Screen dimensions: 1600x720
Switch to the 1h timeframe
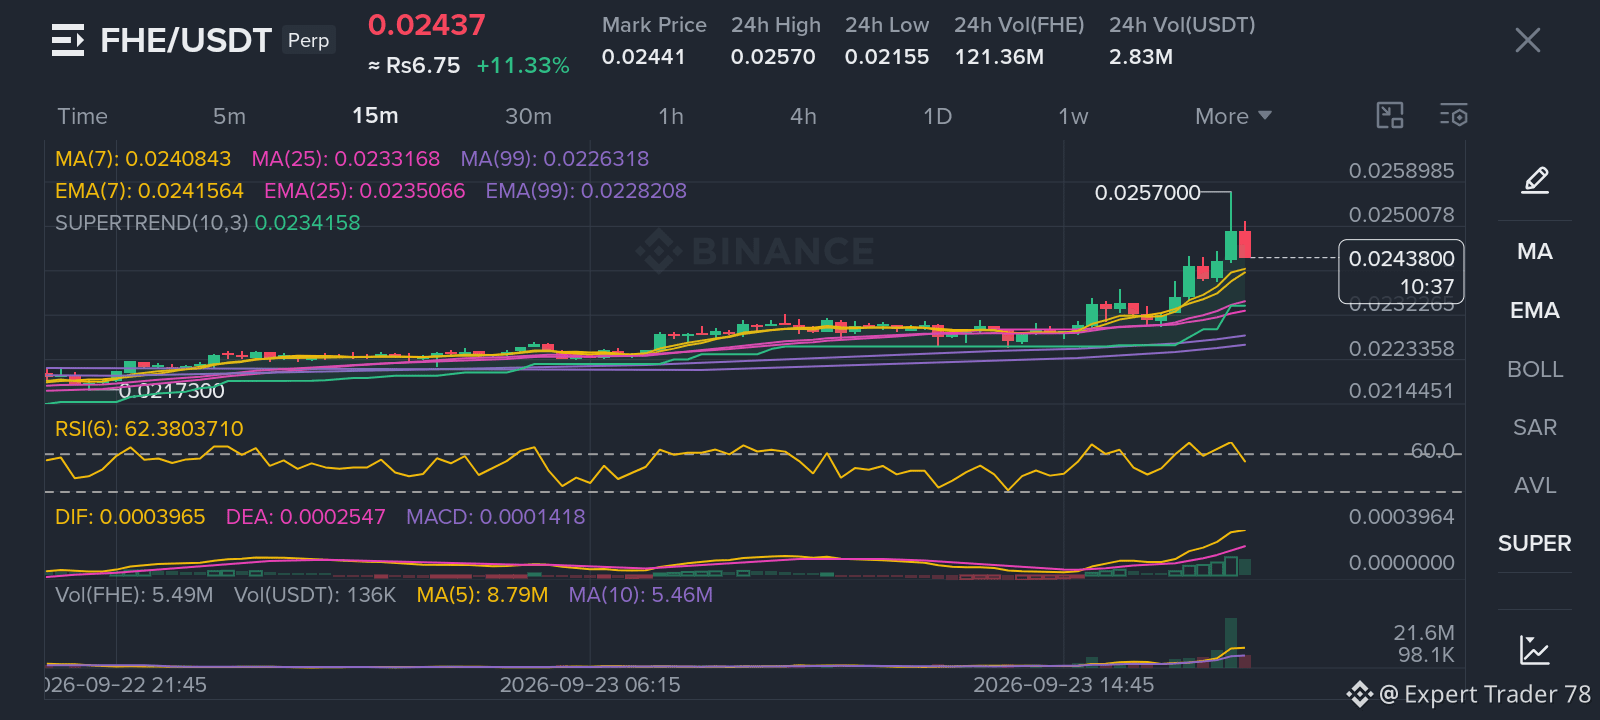pyautogui.click(x=671, y=116)
